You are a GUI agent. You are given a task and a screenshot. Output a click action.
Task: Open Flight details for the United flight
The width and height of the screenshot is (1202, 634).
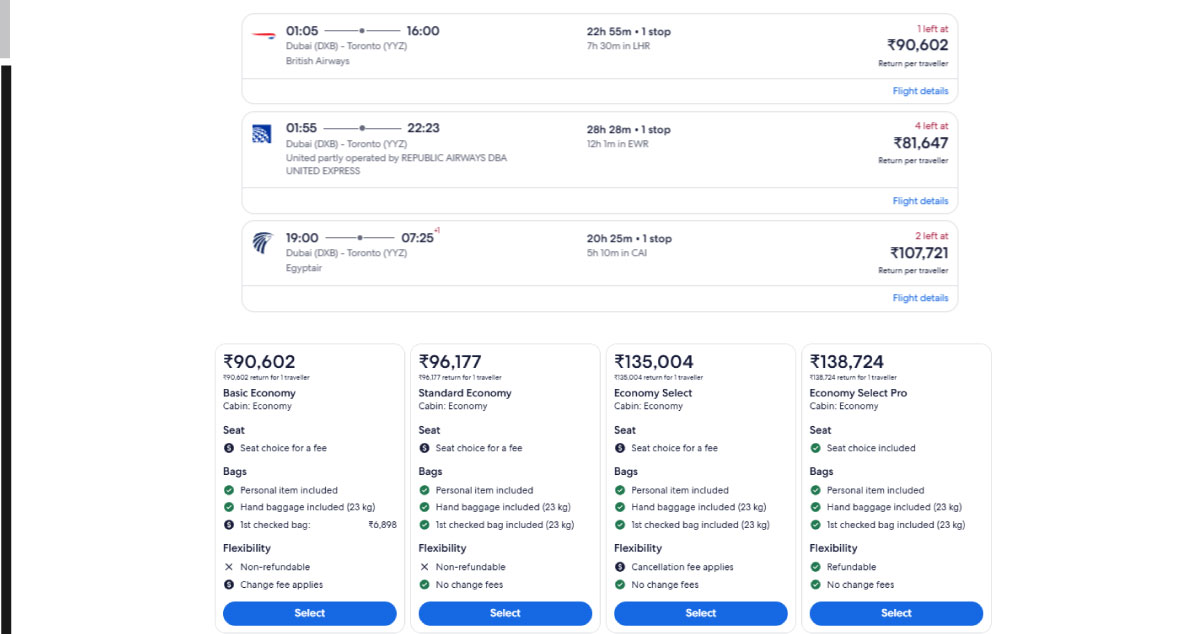pyautogui.click(x=920, y=200)
